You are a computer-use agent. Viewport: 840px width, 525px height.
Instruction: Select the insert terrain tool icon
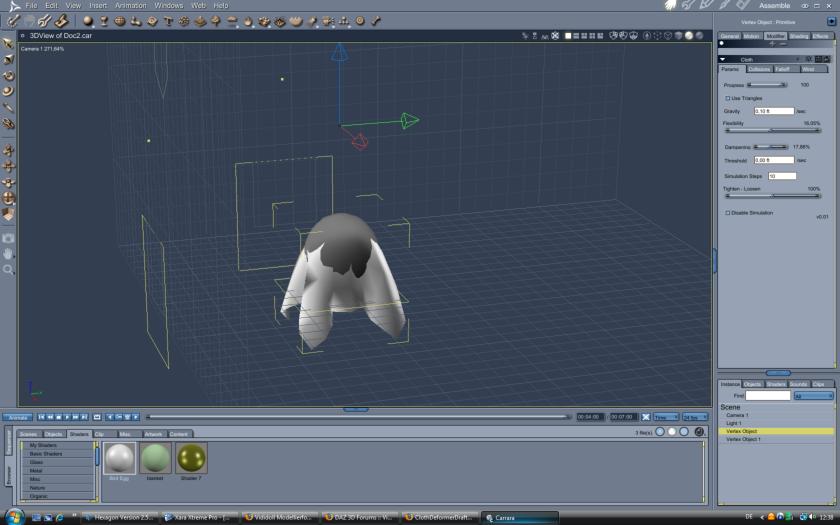click(x=200, y=21)
